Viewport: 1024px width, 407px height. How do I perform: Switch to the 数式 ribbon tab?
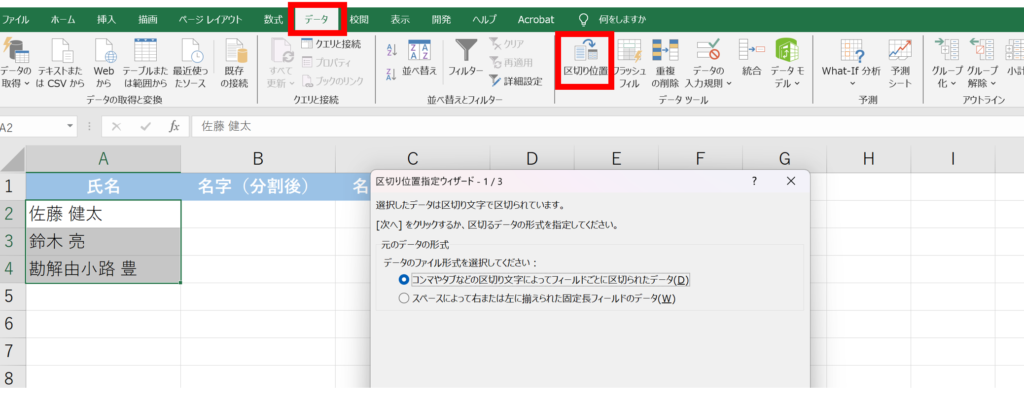tap(273, 19)
